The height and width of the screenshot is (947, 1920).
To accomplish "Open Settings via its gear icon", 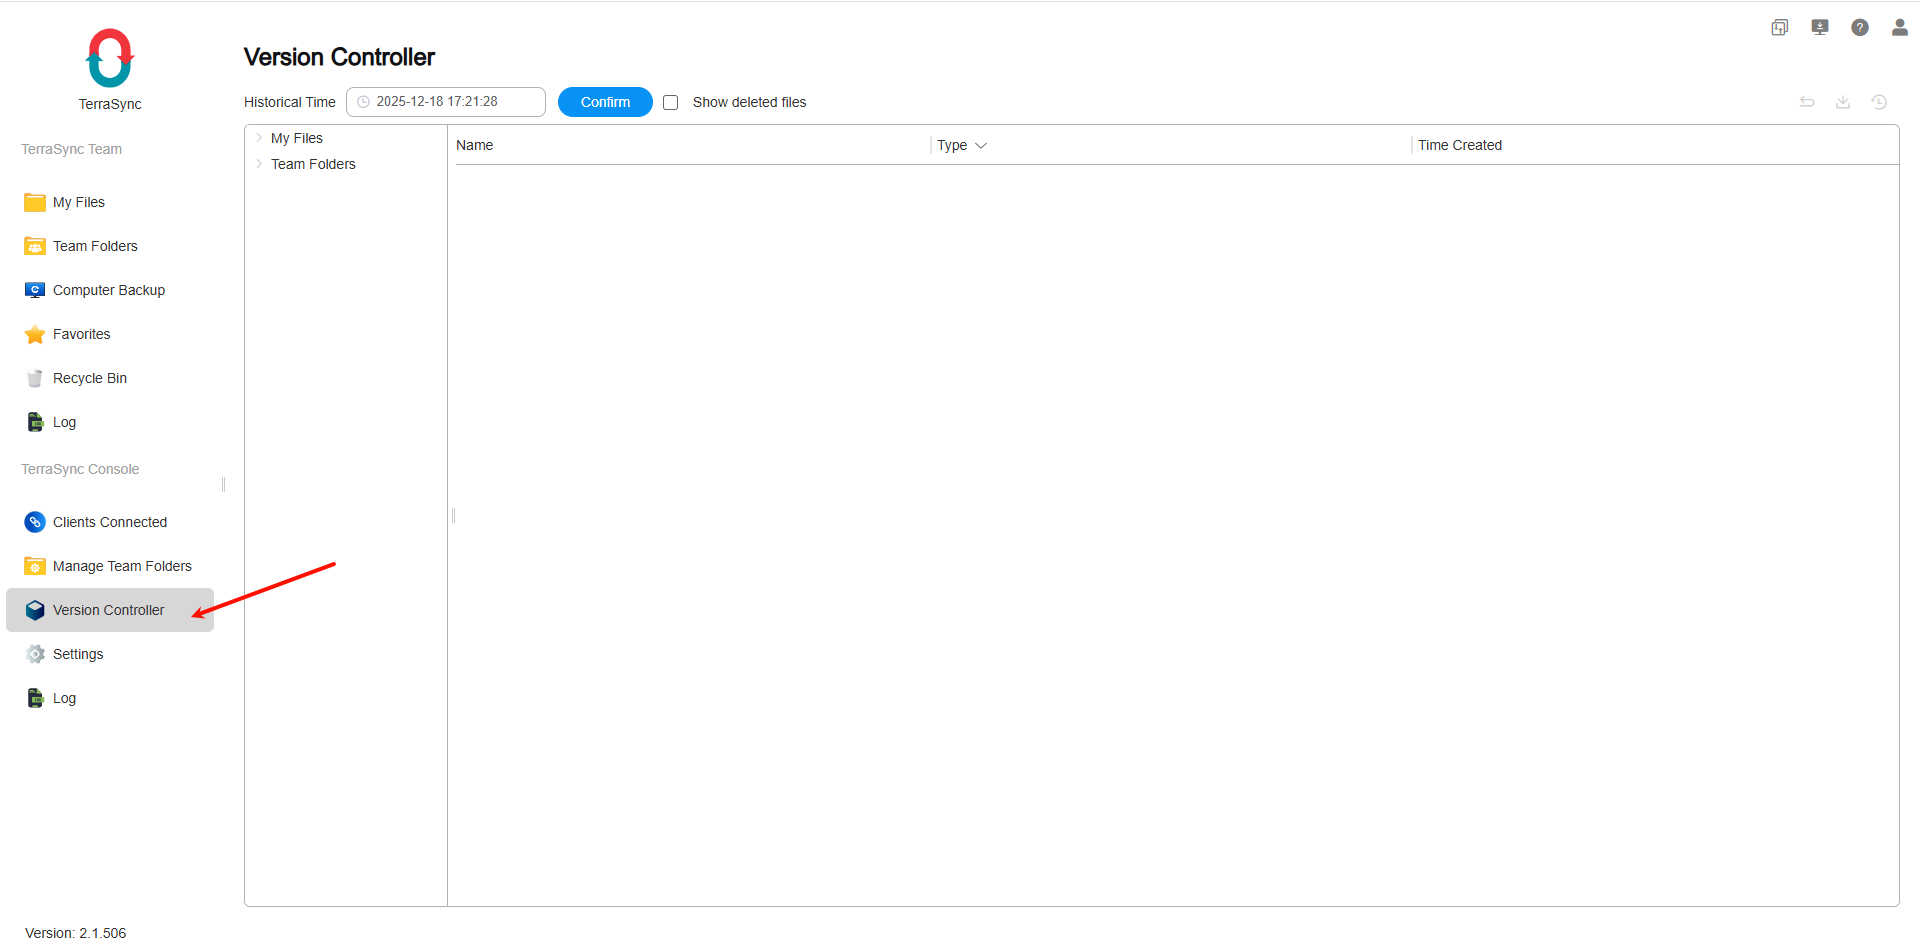I will [35, 654].
